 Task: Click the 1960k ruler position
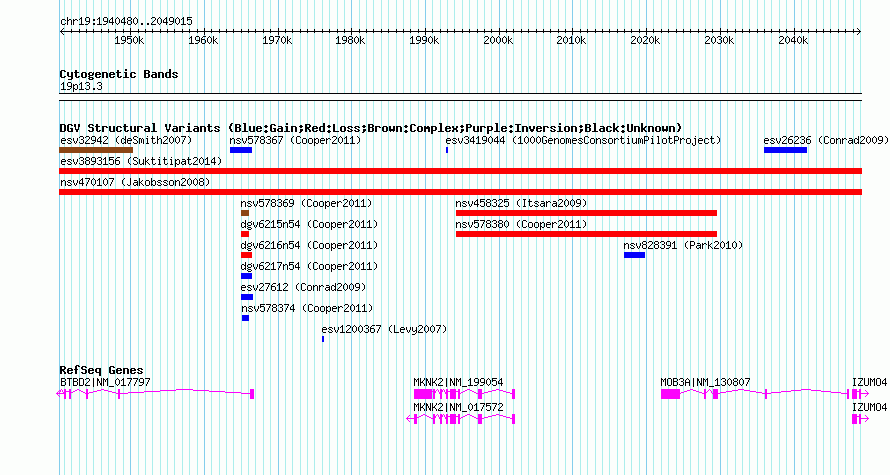click(x=203, y=41)
